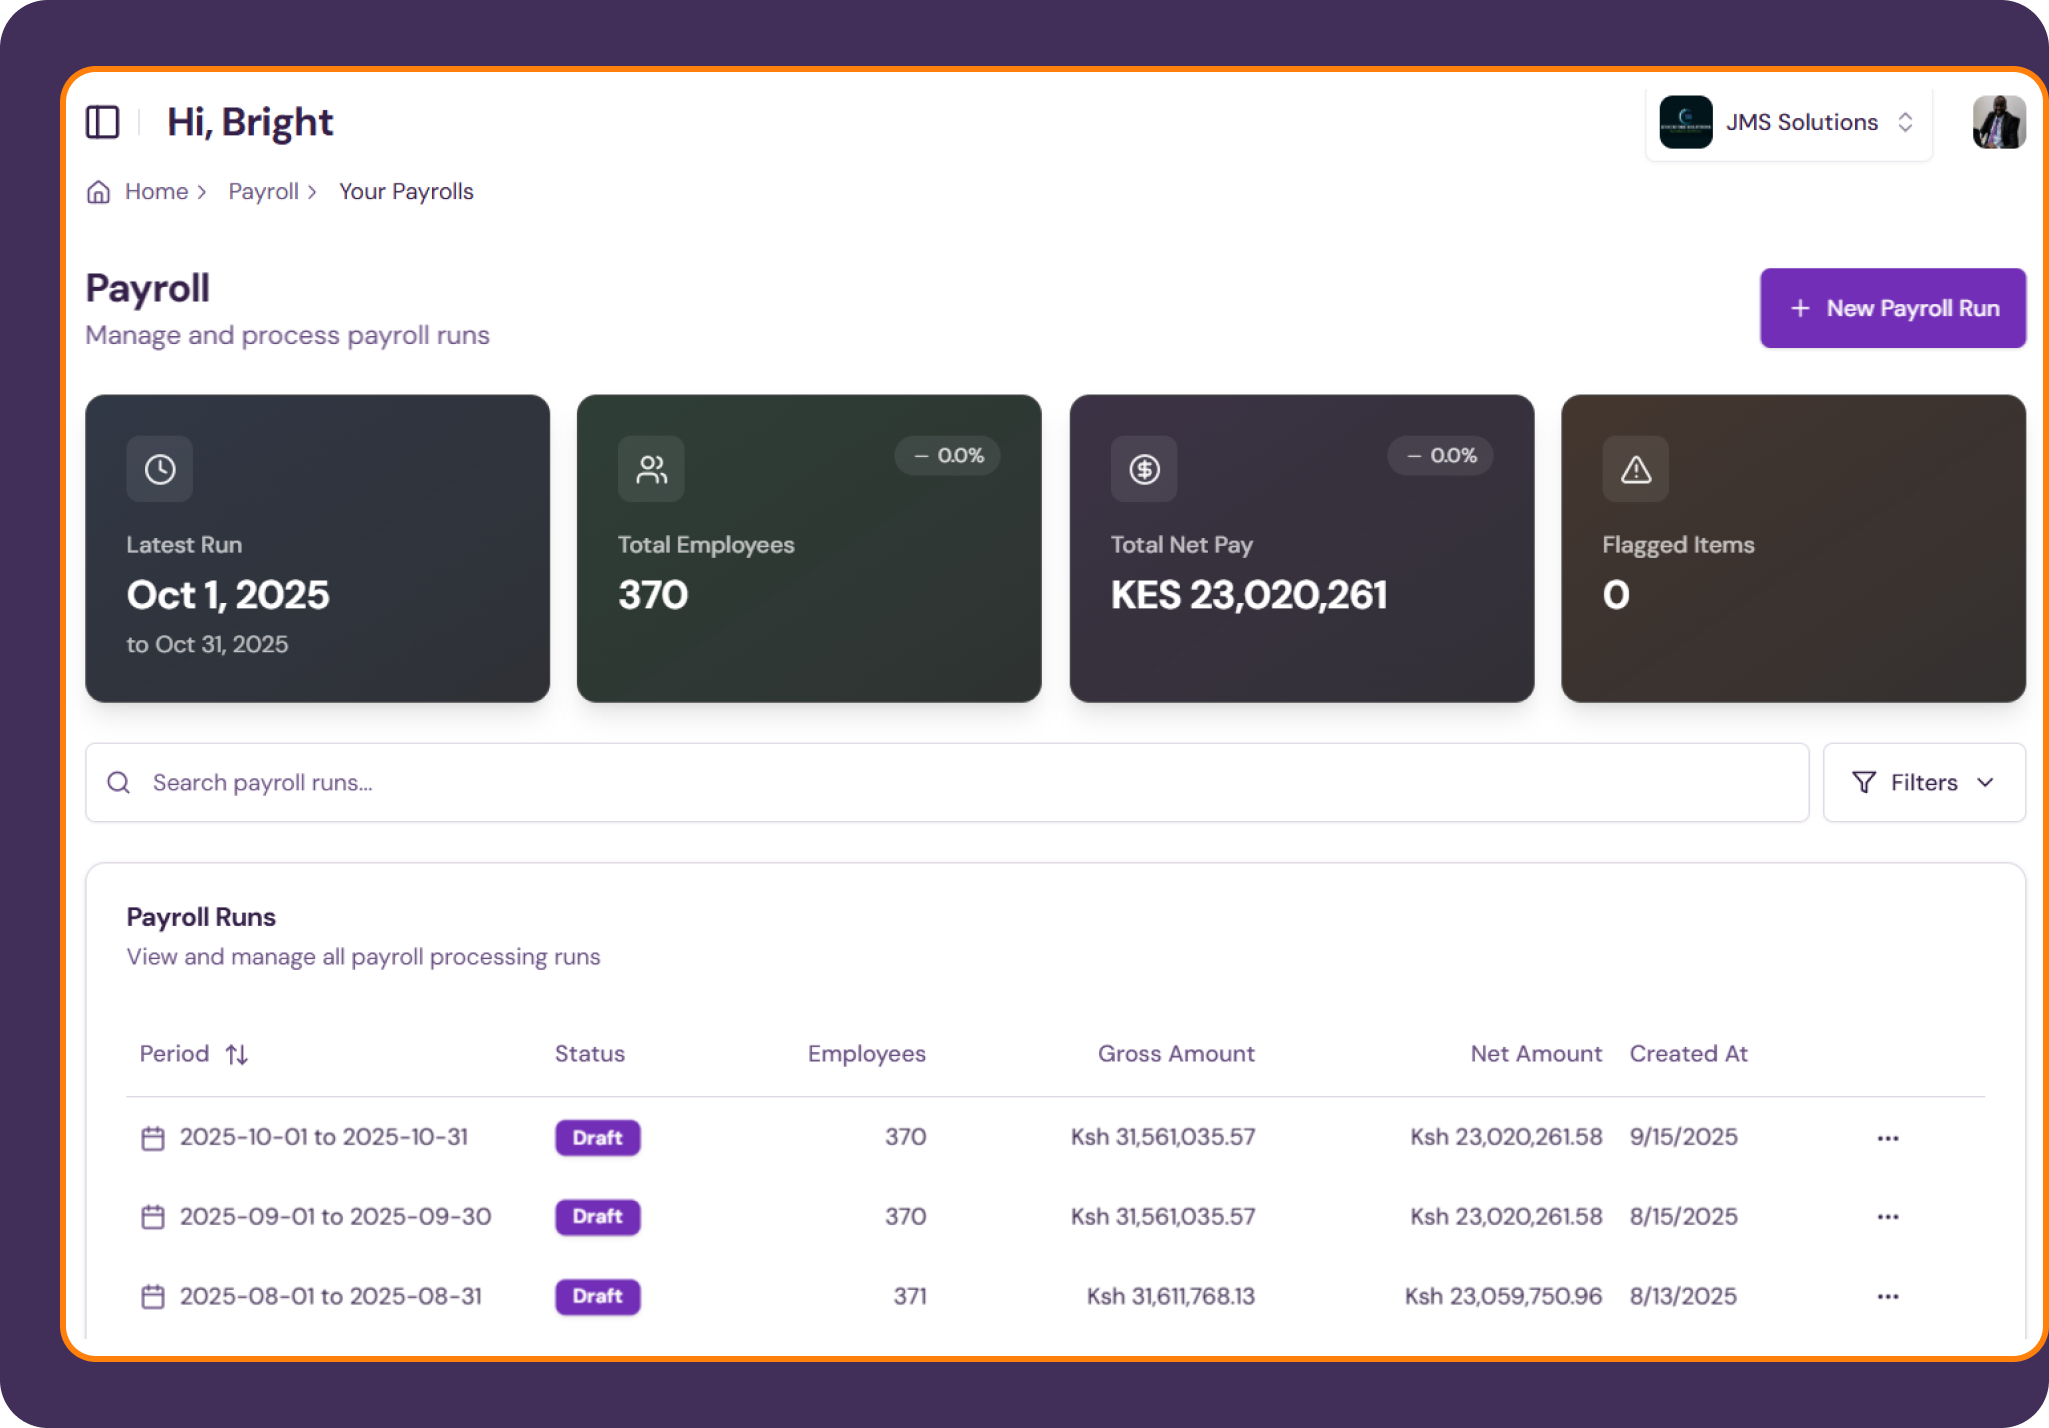Click the clock icon on Latest Run card
The height and width of the screenshot is (1428, 2049).
click(x=160, y=469)
